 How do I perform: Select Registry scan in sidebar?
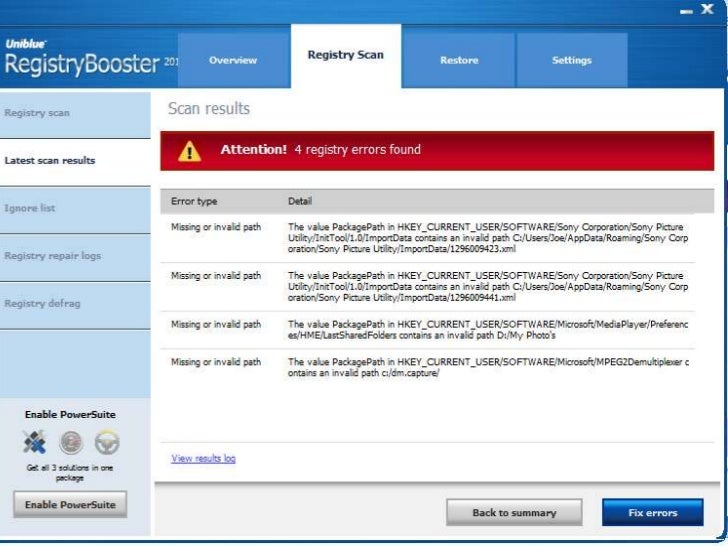click(75, 113)
